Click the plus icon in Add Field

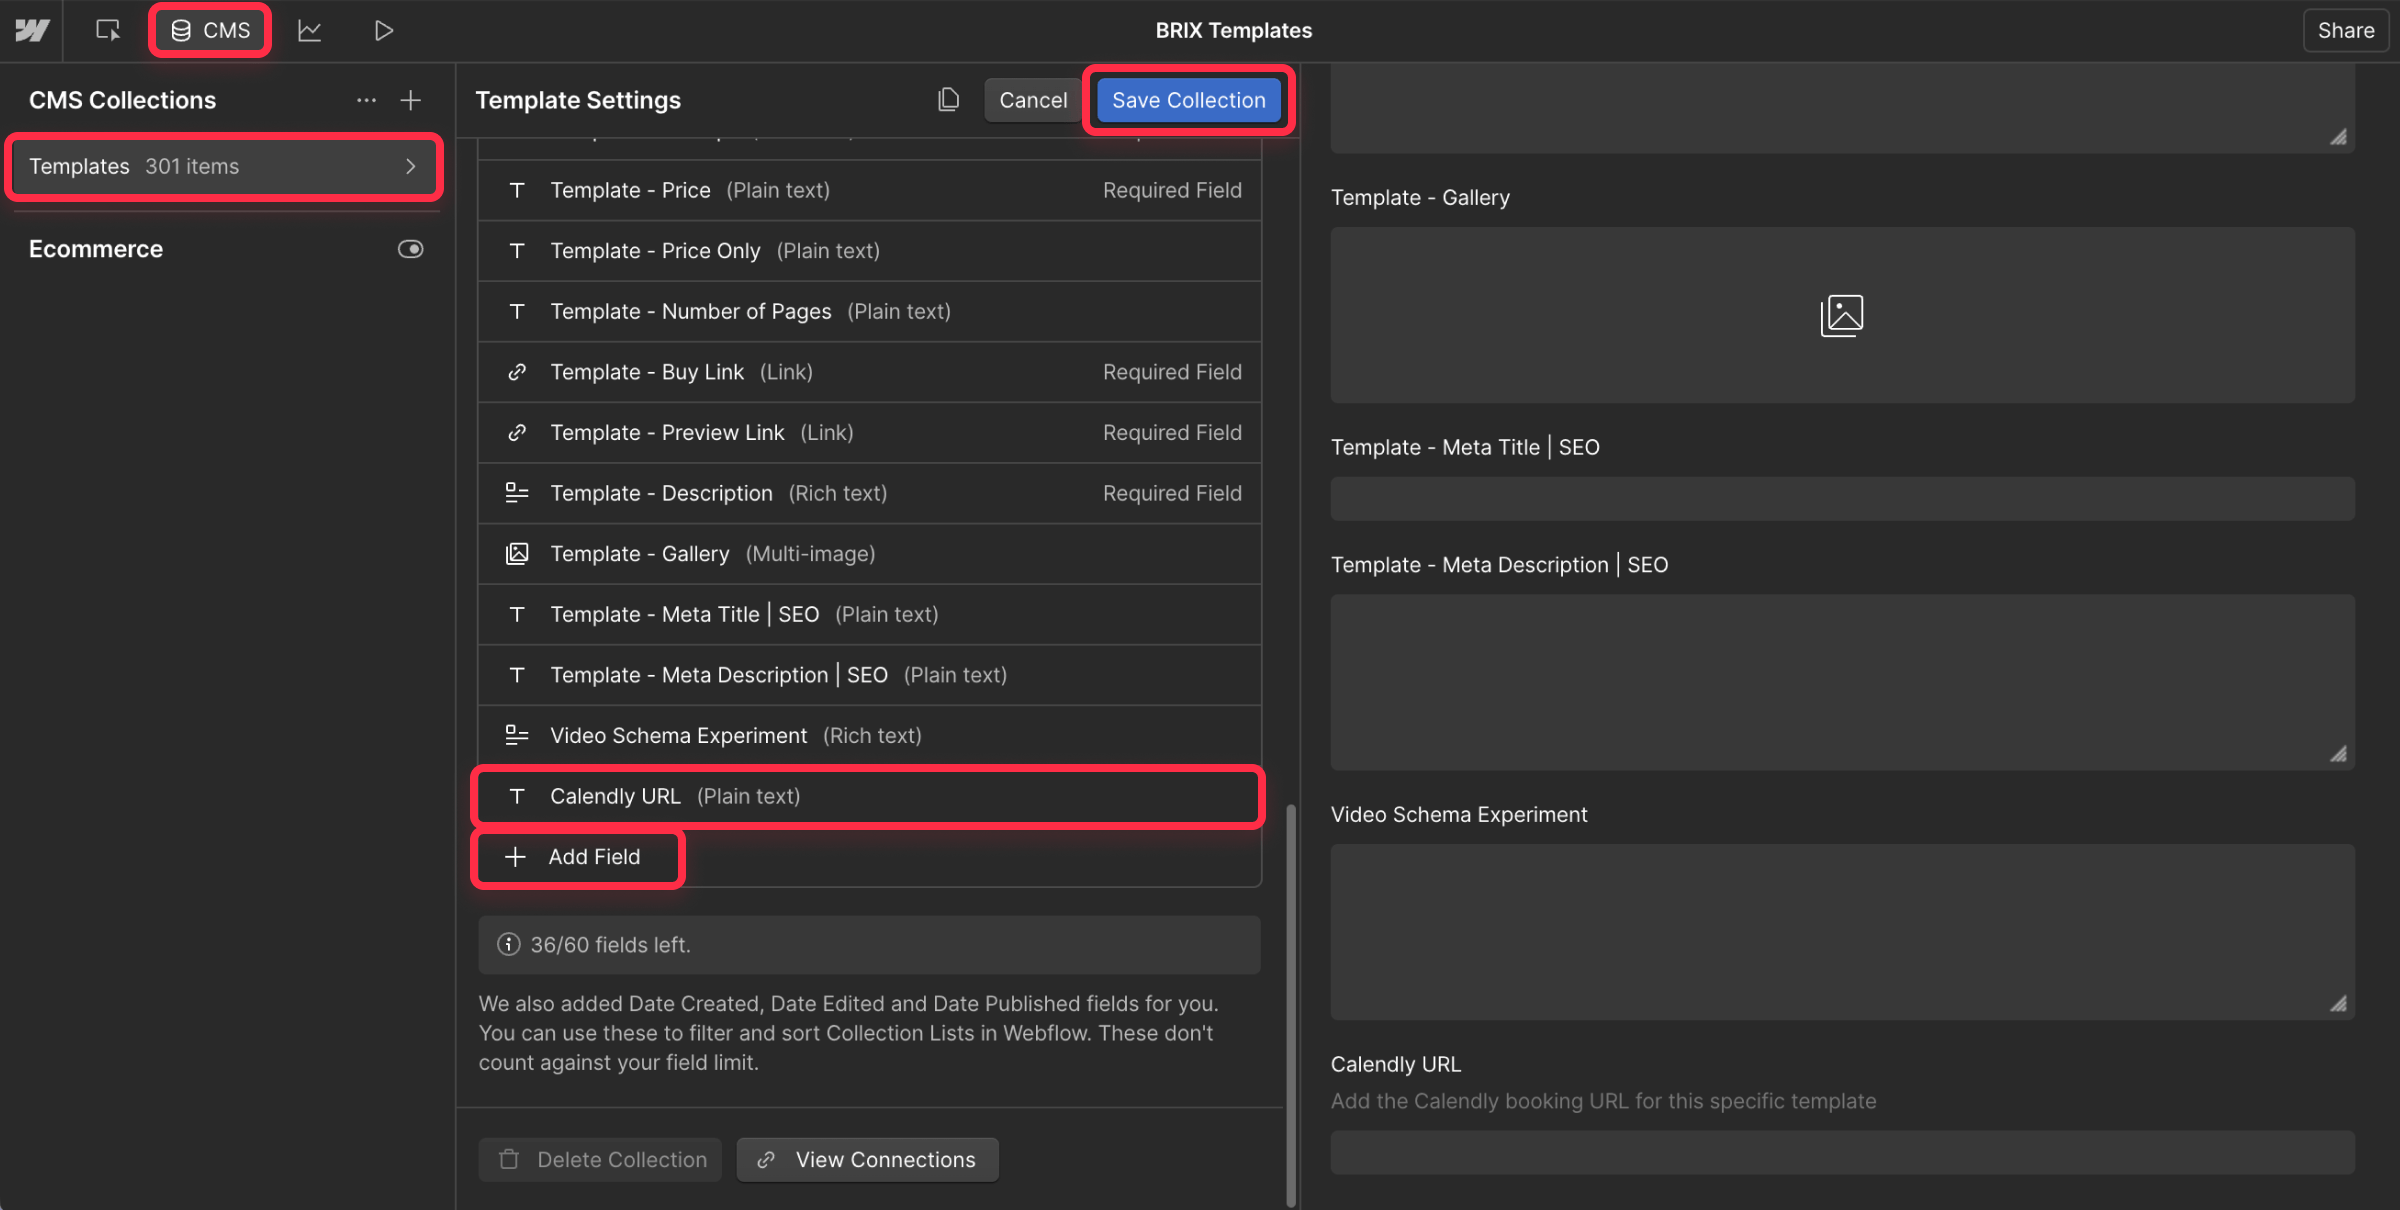tap(515, 857)
